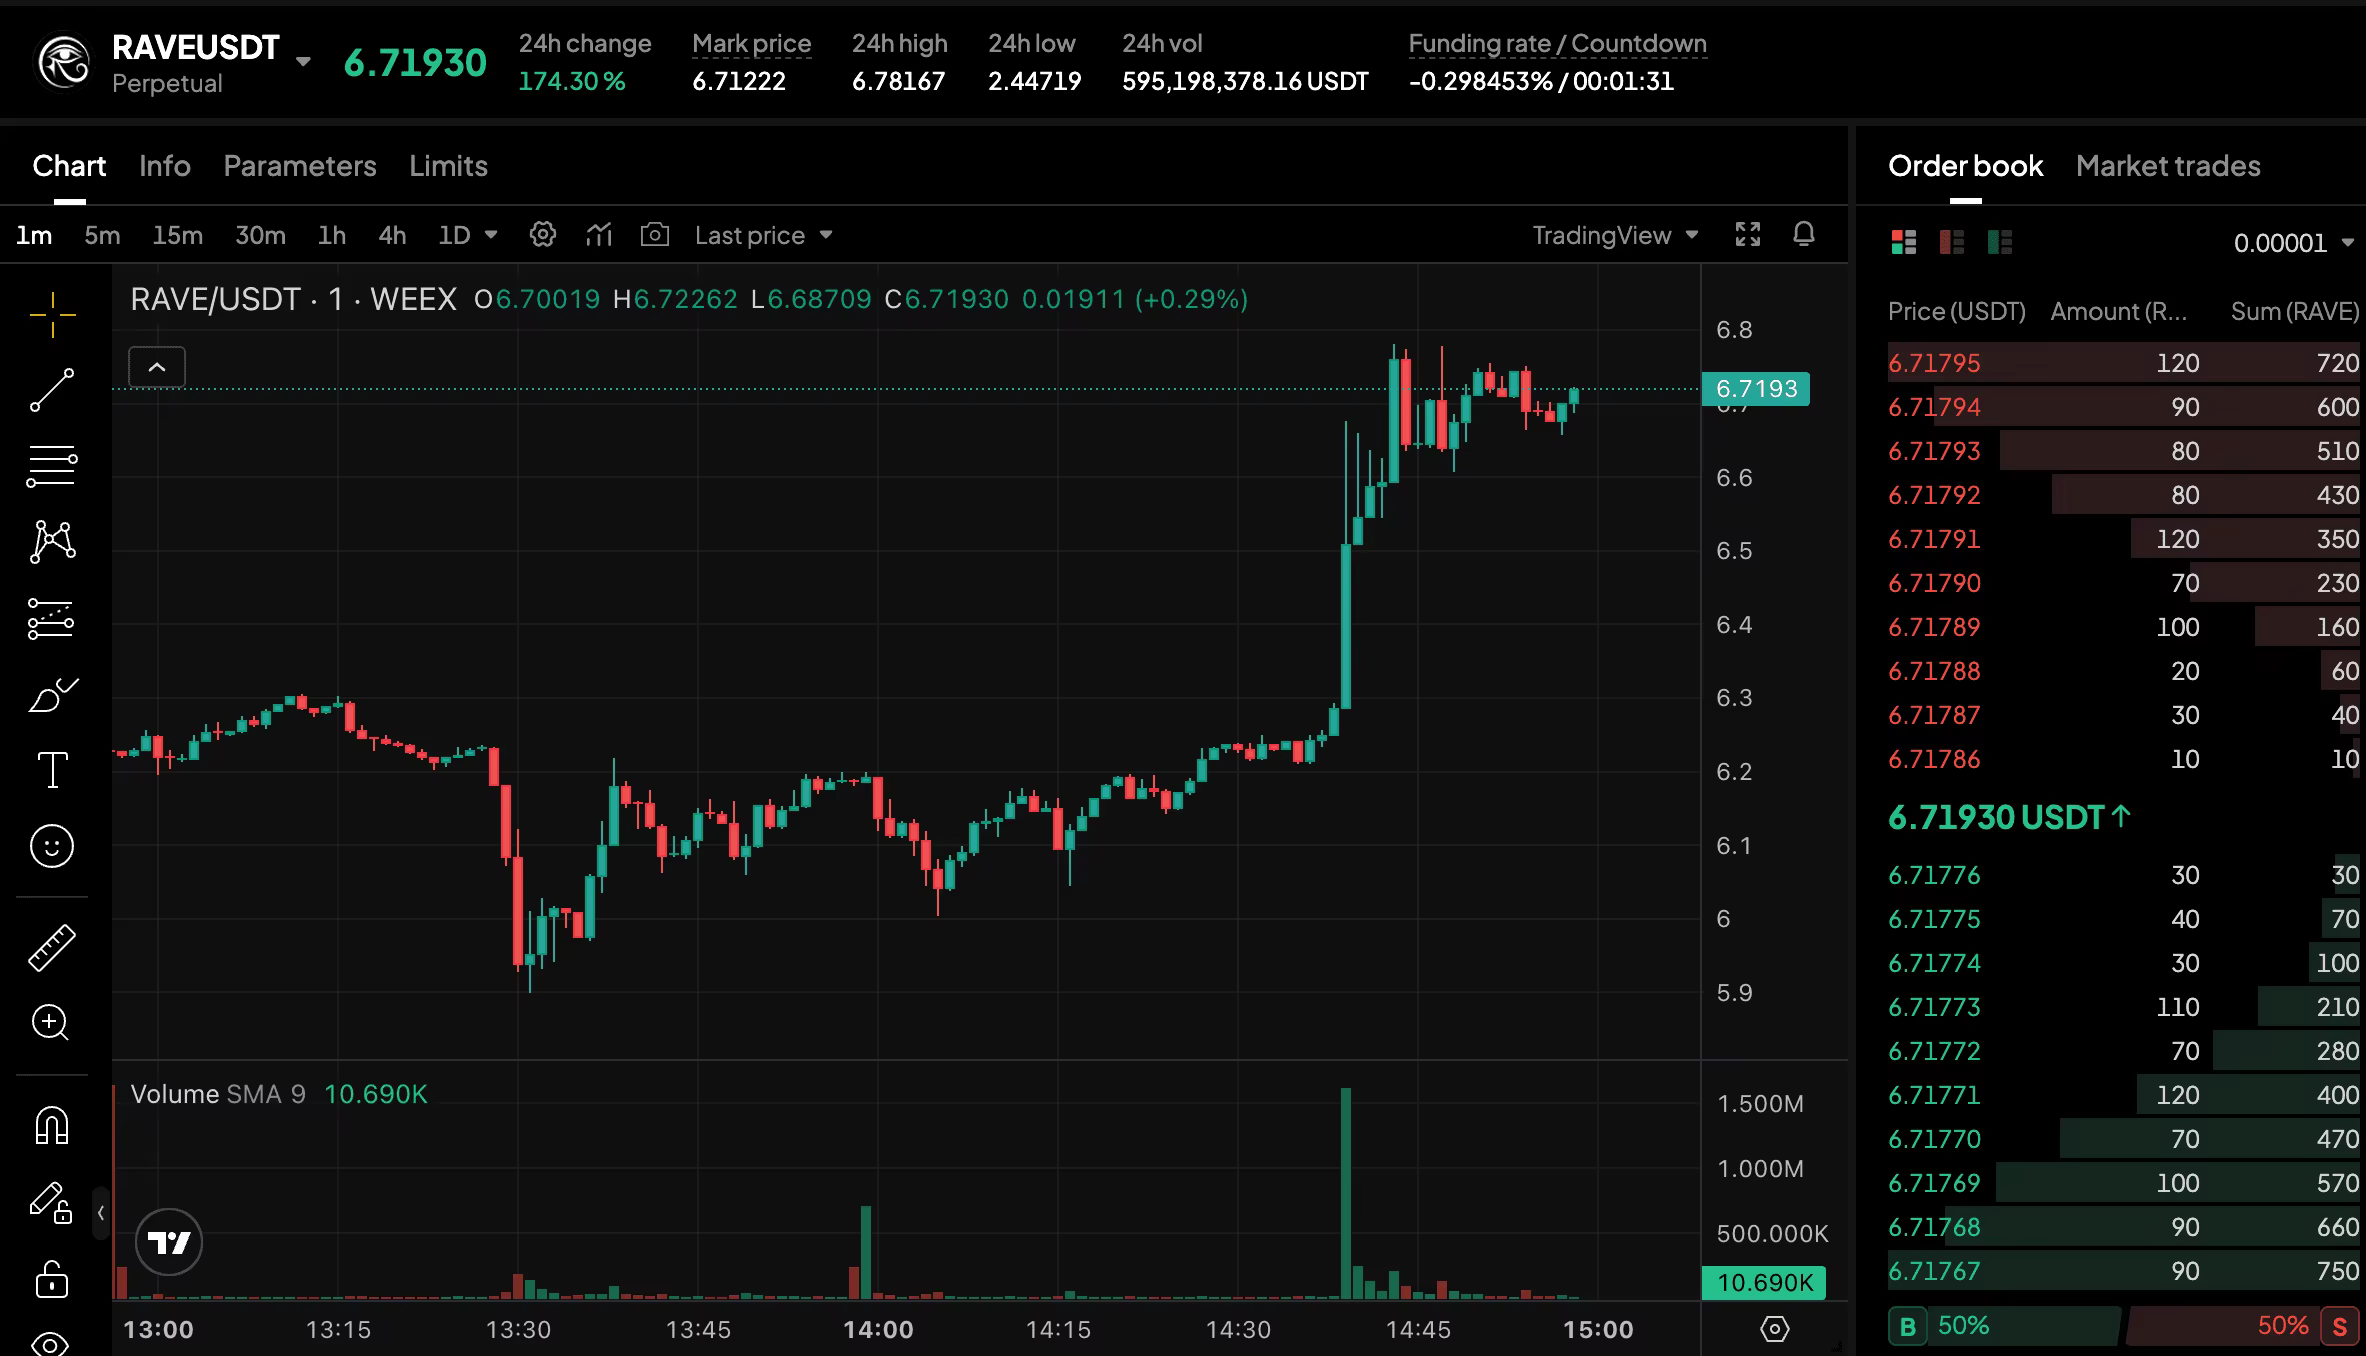Toggle magnet mode snapping
The image size is (2366, 1356).
click(x=52, y=1126)
